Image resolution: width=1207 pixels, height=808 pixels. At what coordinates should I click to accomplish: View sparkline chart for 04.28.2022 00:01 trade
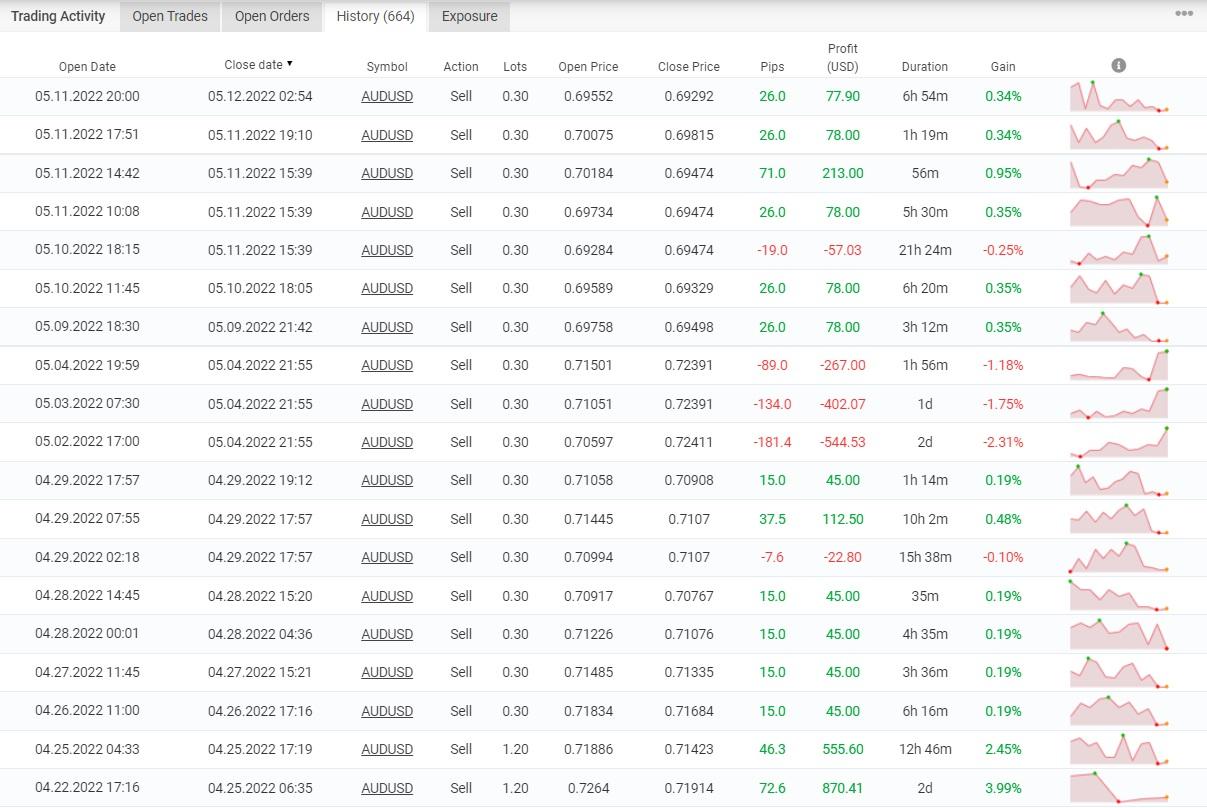1119,634
